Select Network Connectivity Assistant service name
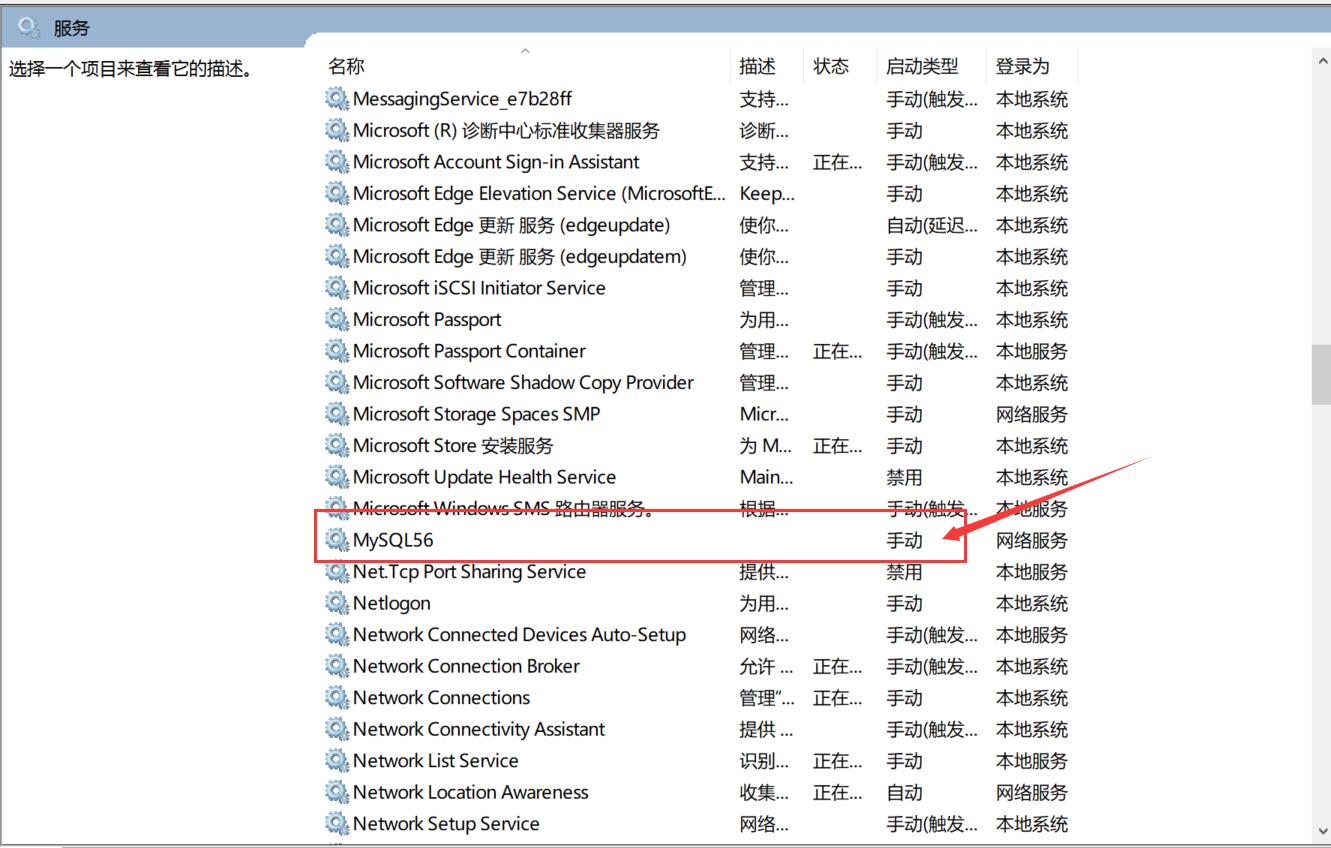 tap(479, 729)
